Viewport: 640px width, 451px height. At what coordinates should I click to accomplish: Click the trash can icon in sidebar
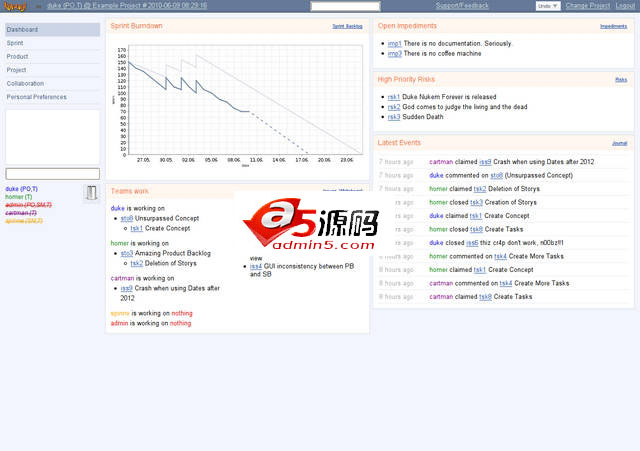pyautogui.click(x=91, y=193)
